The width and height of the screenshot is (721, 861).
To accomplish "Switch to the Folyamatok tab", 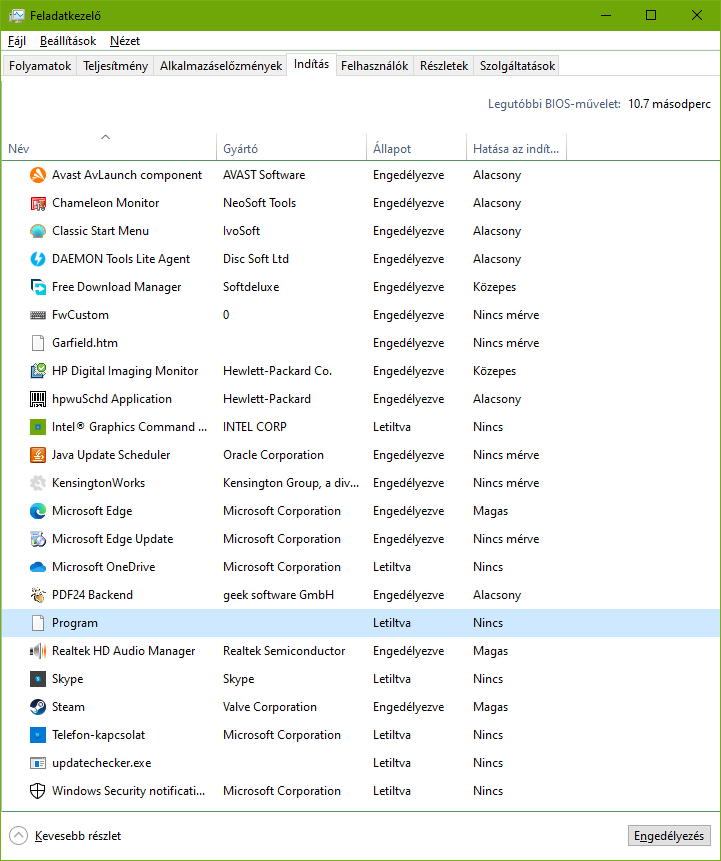I will click(x=40, y=66).
